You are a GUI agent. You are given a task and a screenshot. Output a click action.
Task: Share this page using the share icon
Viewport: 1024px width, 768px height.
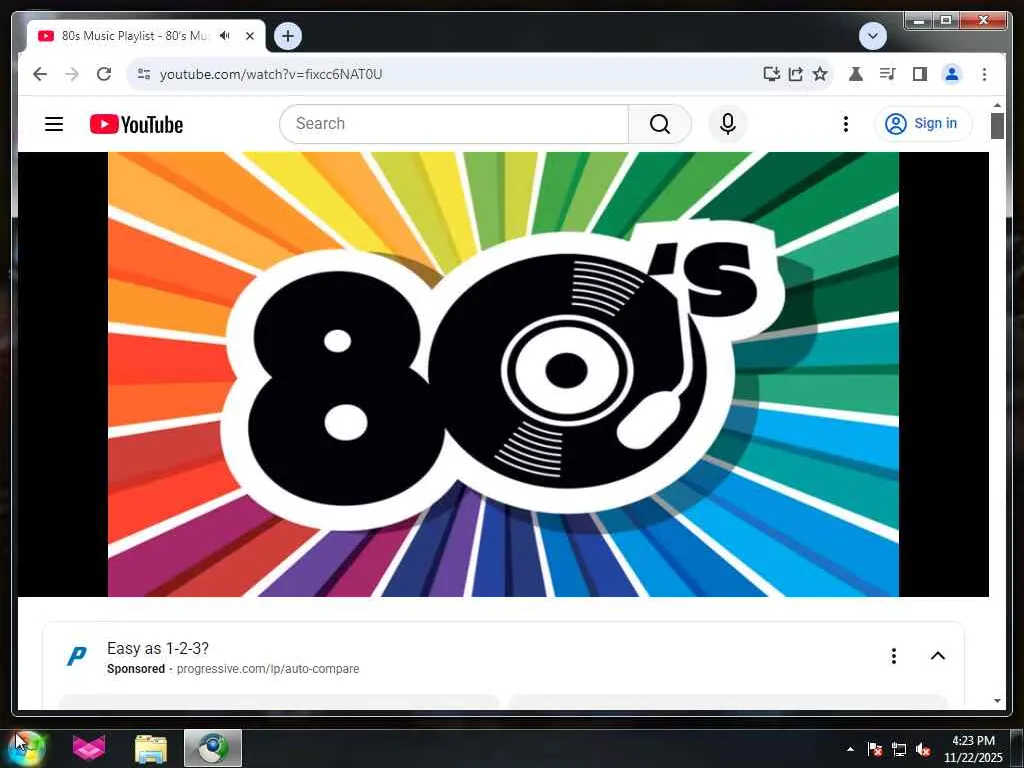click(x=795, y=74)
